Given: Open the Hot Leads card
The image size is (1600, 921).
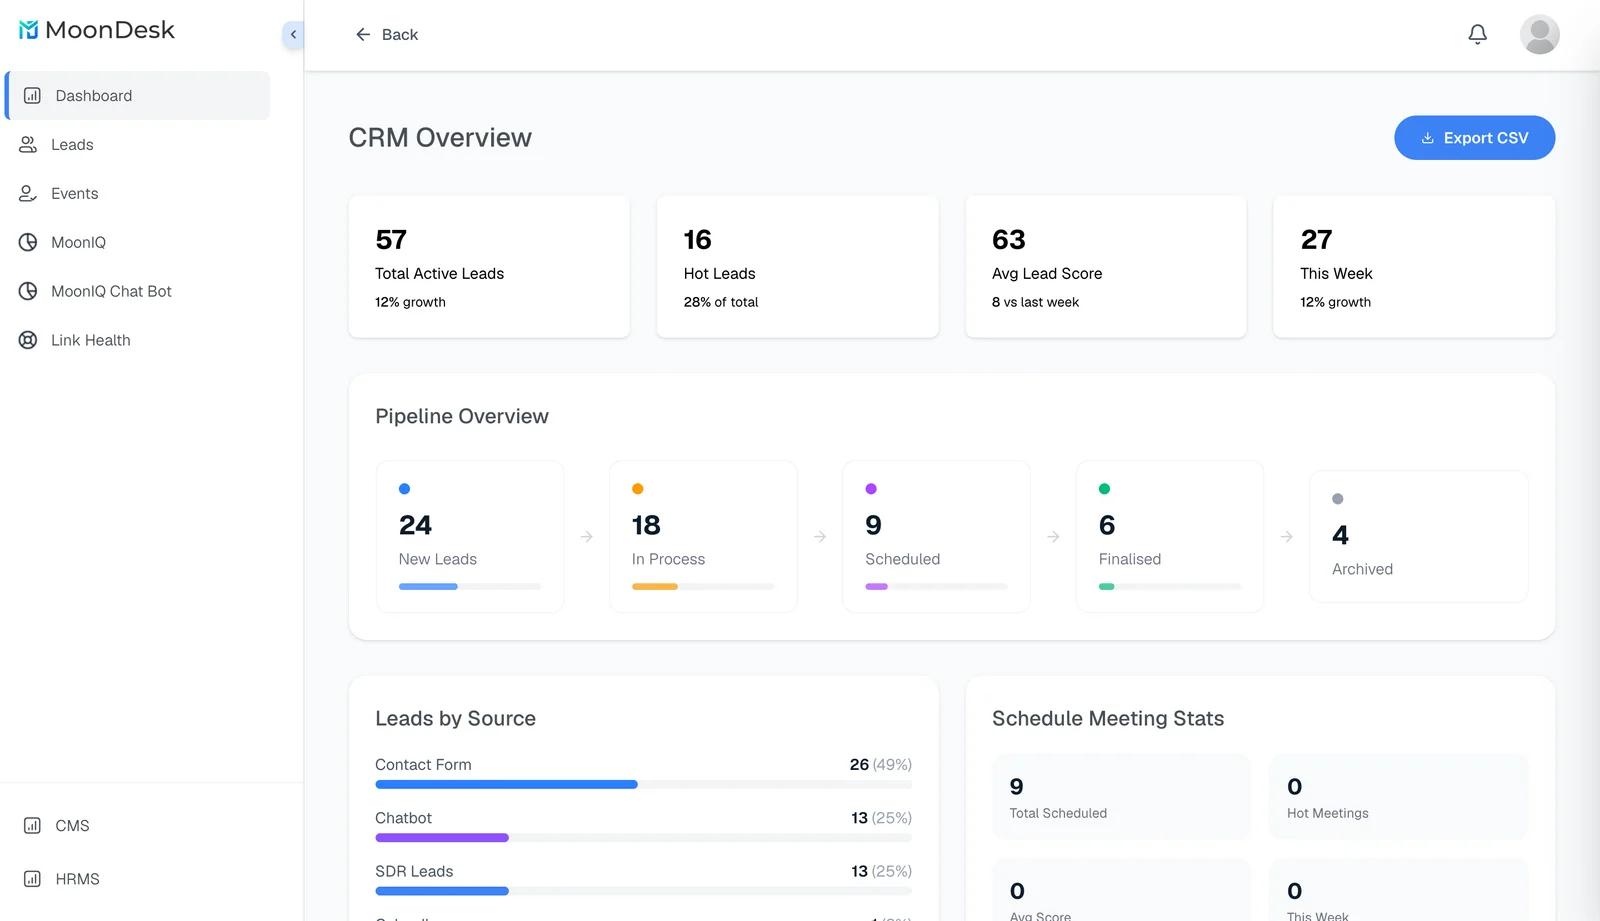Looking at the screenshot, I should [x=797, y=267].
